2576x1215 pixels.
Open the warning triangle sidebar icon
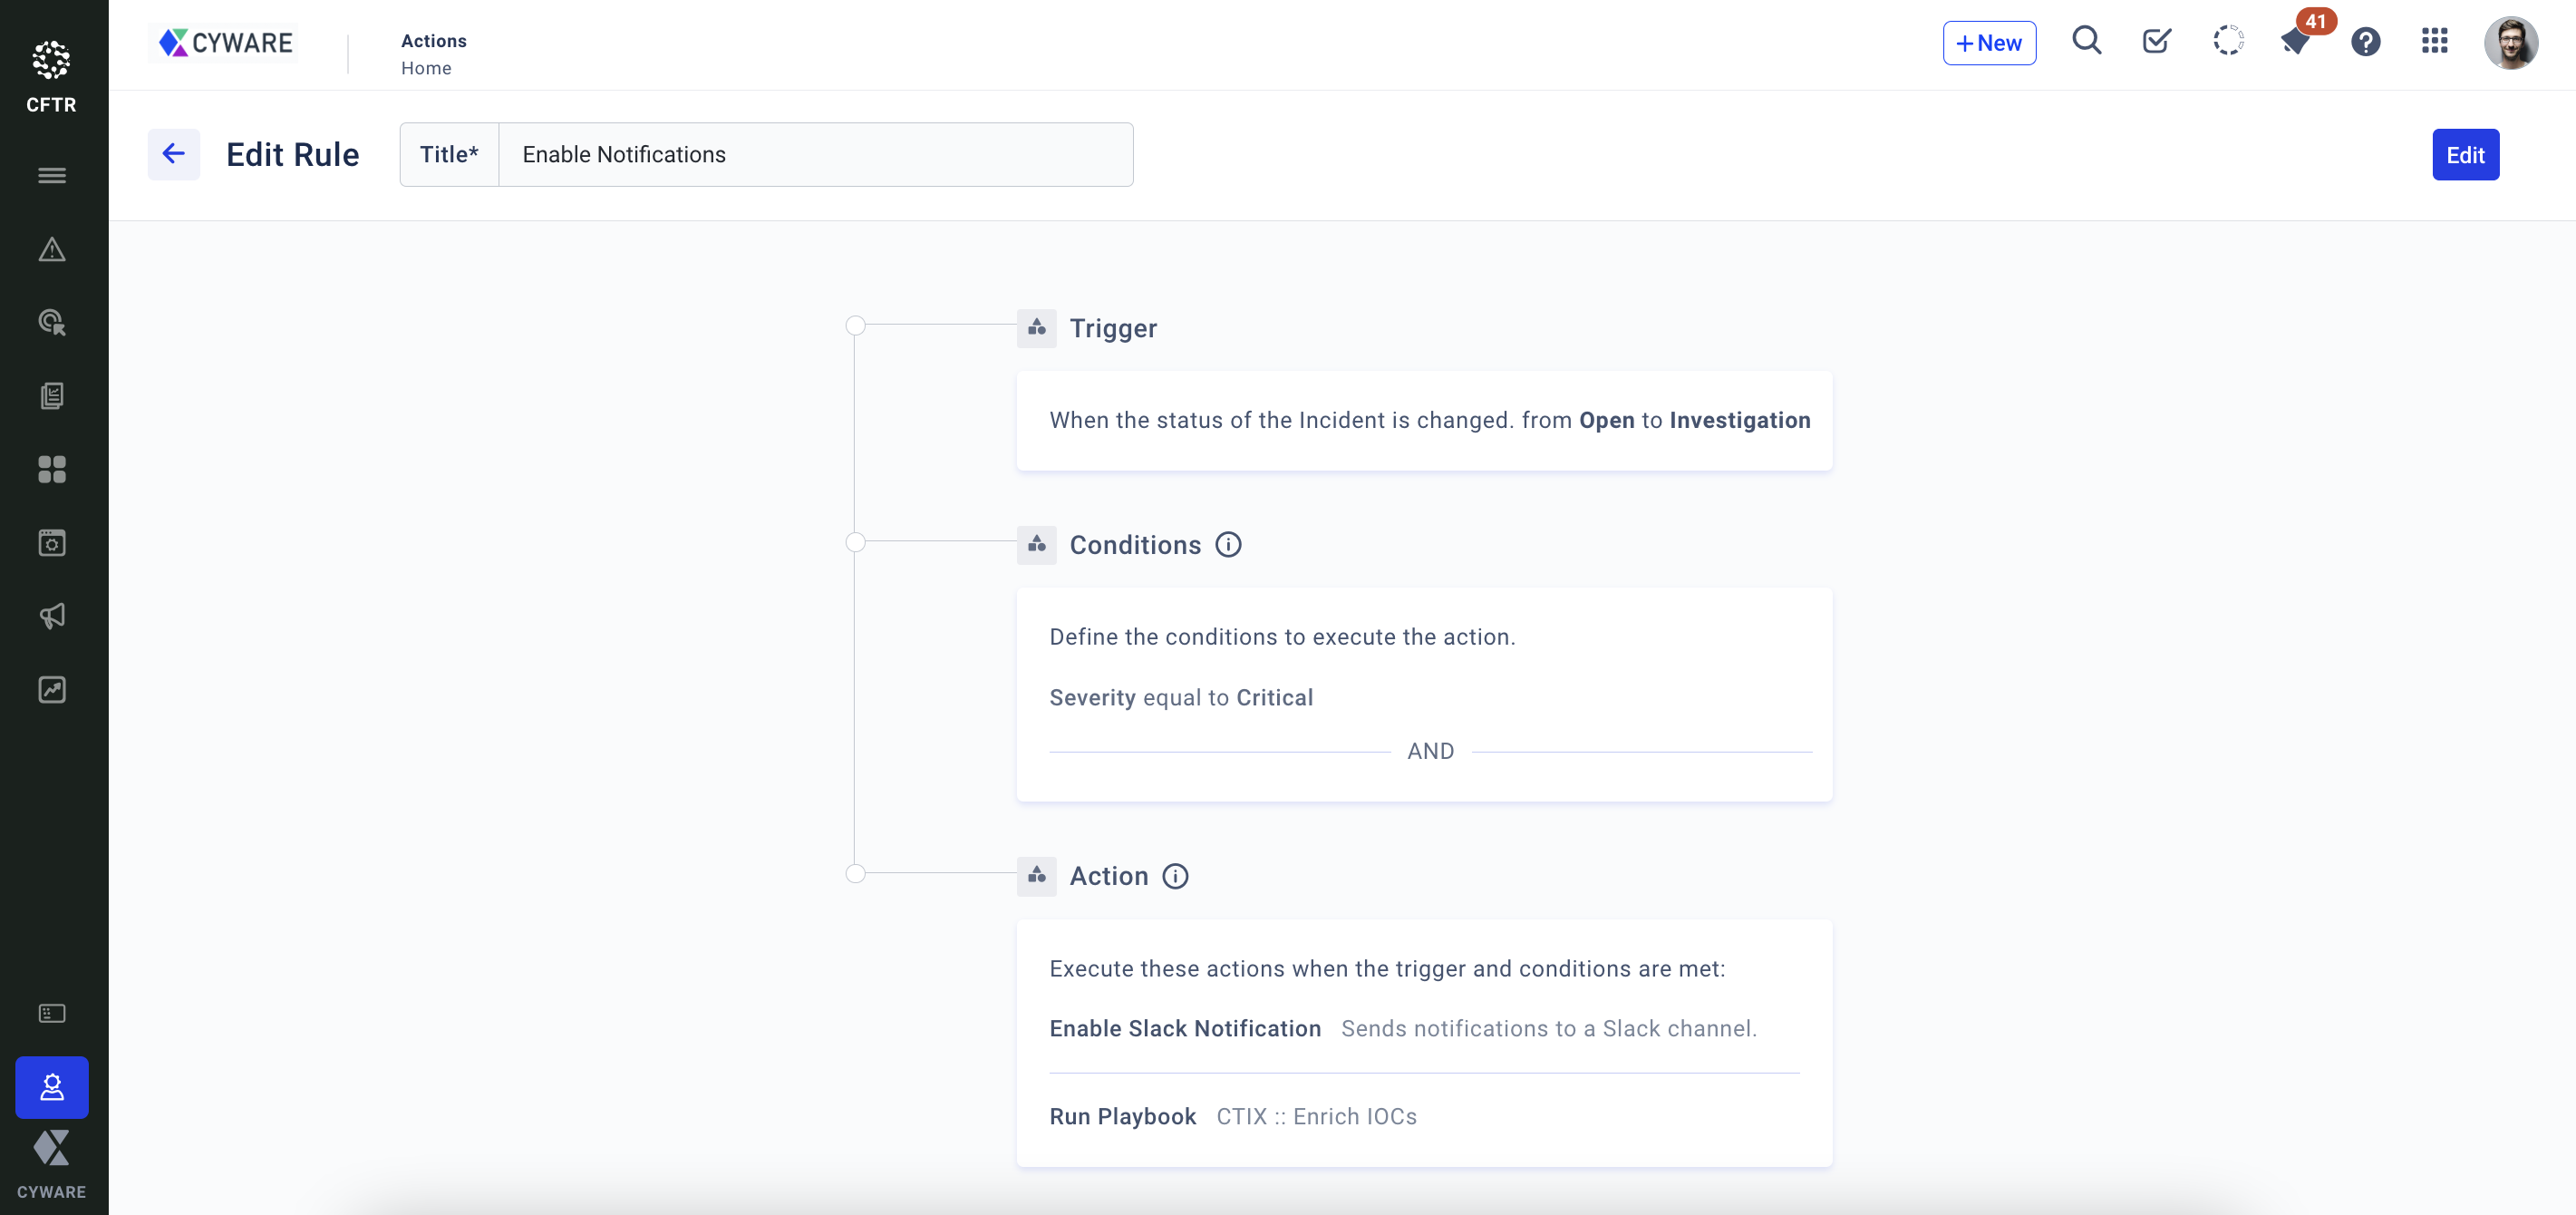click(x=52, y=249)
